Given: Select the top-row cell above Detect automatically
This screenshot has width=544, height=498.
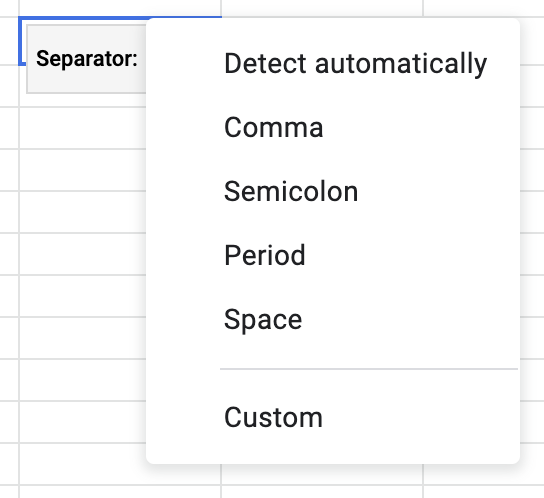Looking at the screenshot, I should [x=322, y=8].
